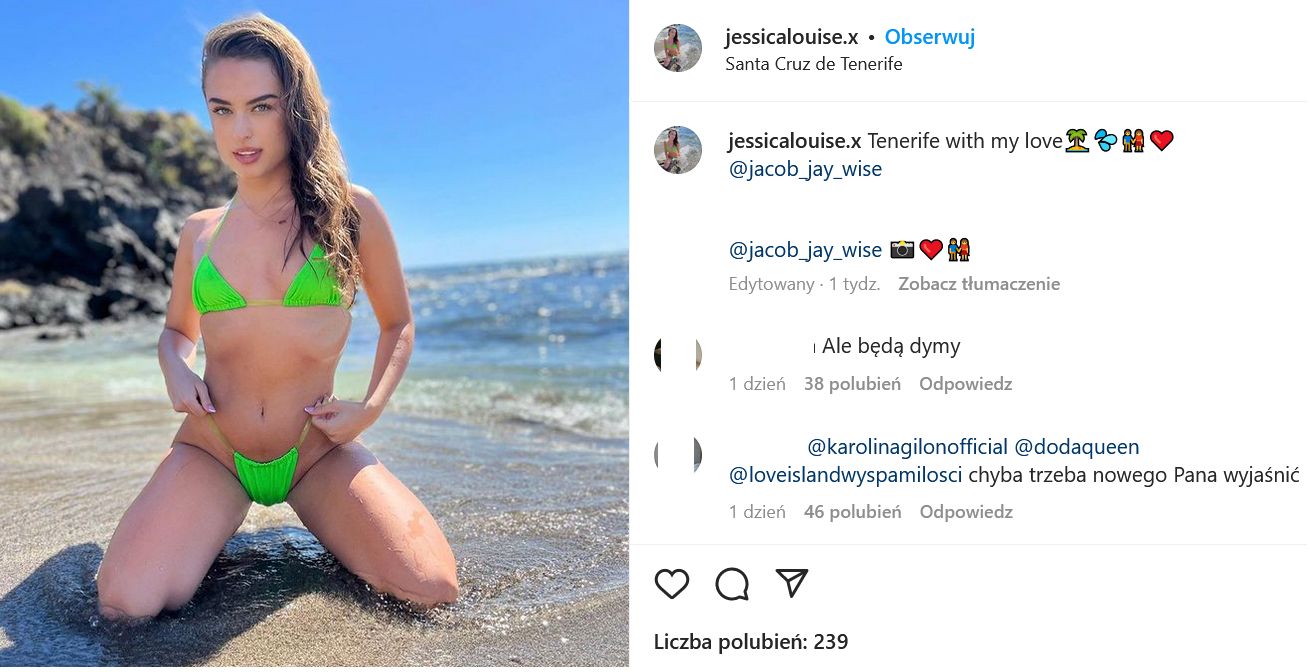
Task: Open @jacob_jay_wise mention beside camera emoji
Action: 805,250
